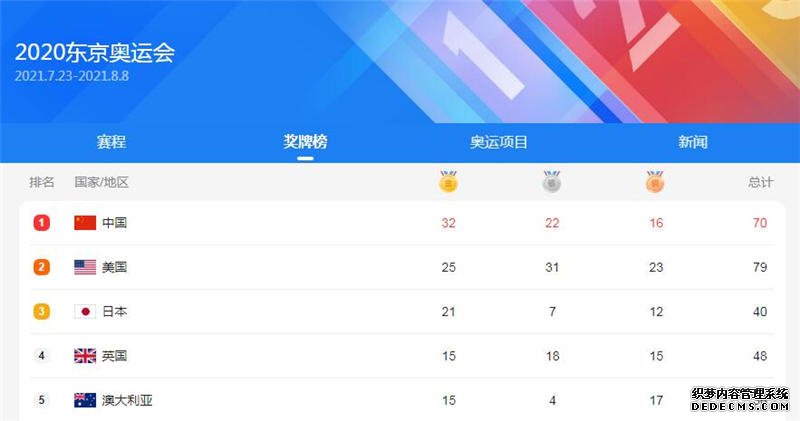Click the China flag icon
The height and width of the screenshot is (421, 800).
point(85,222)
